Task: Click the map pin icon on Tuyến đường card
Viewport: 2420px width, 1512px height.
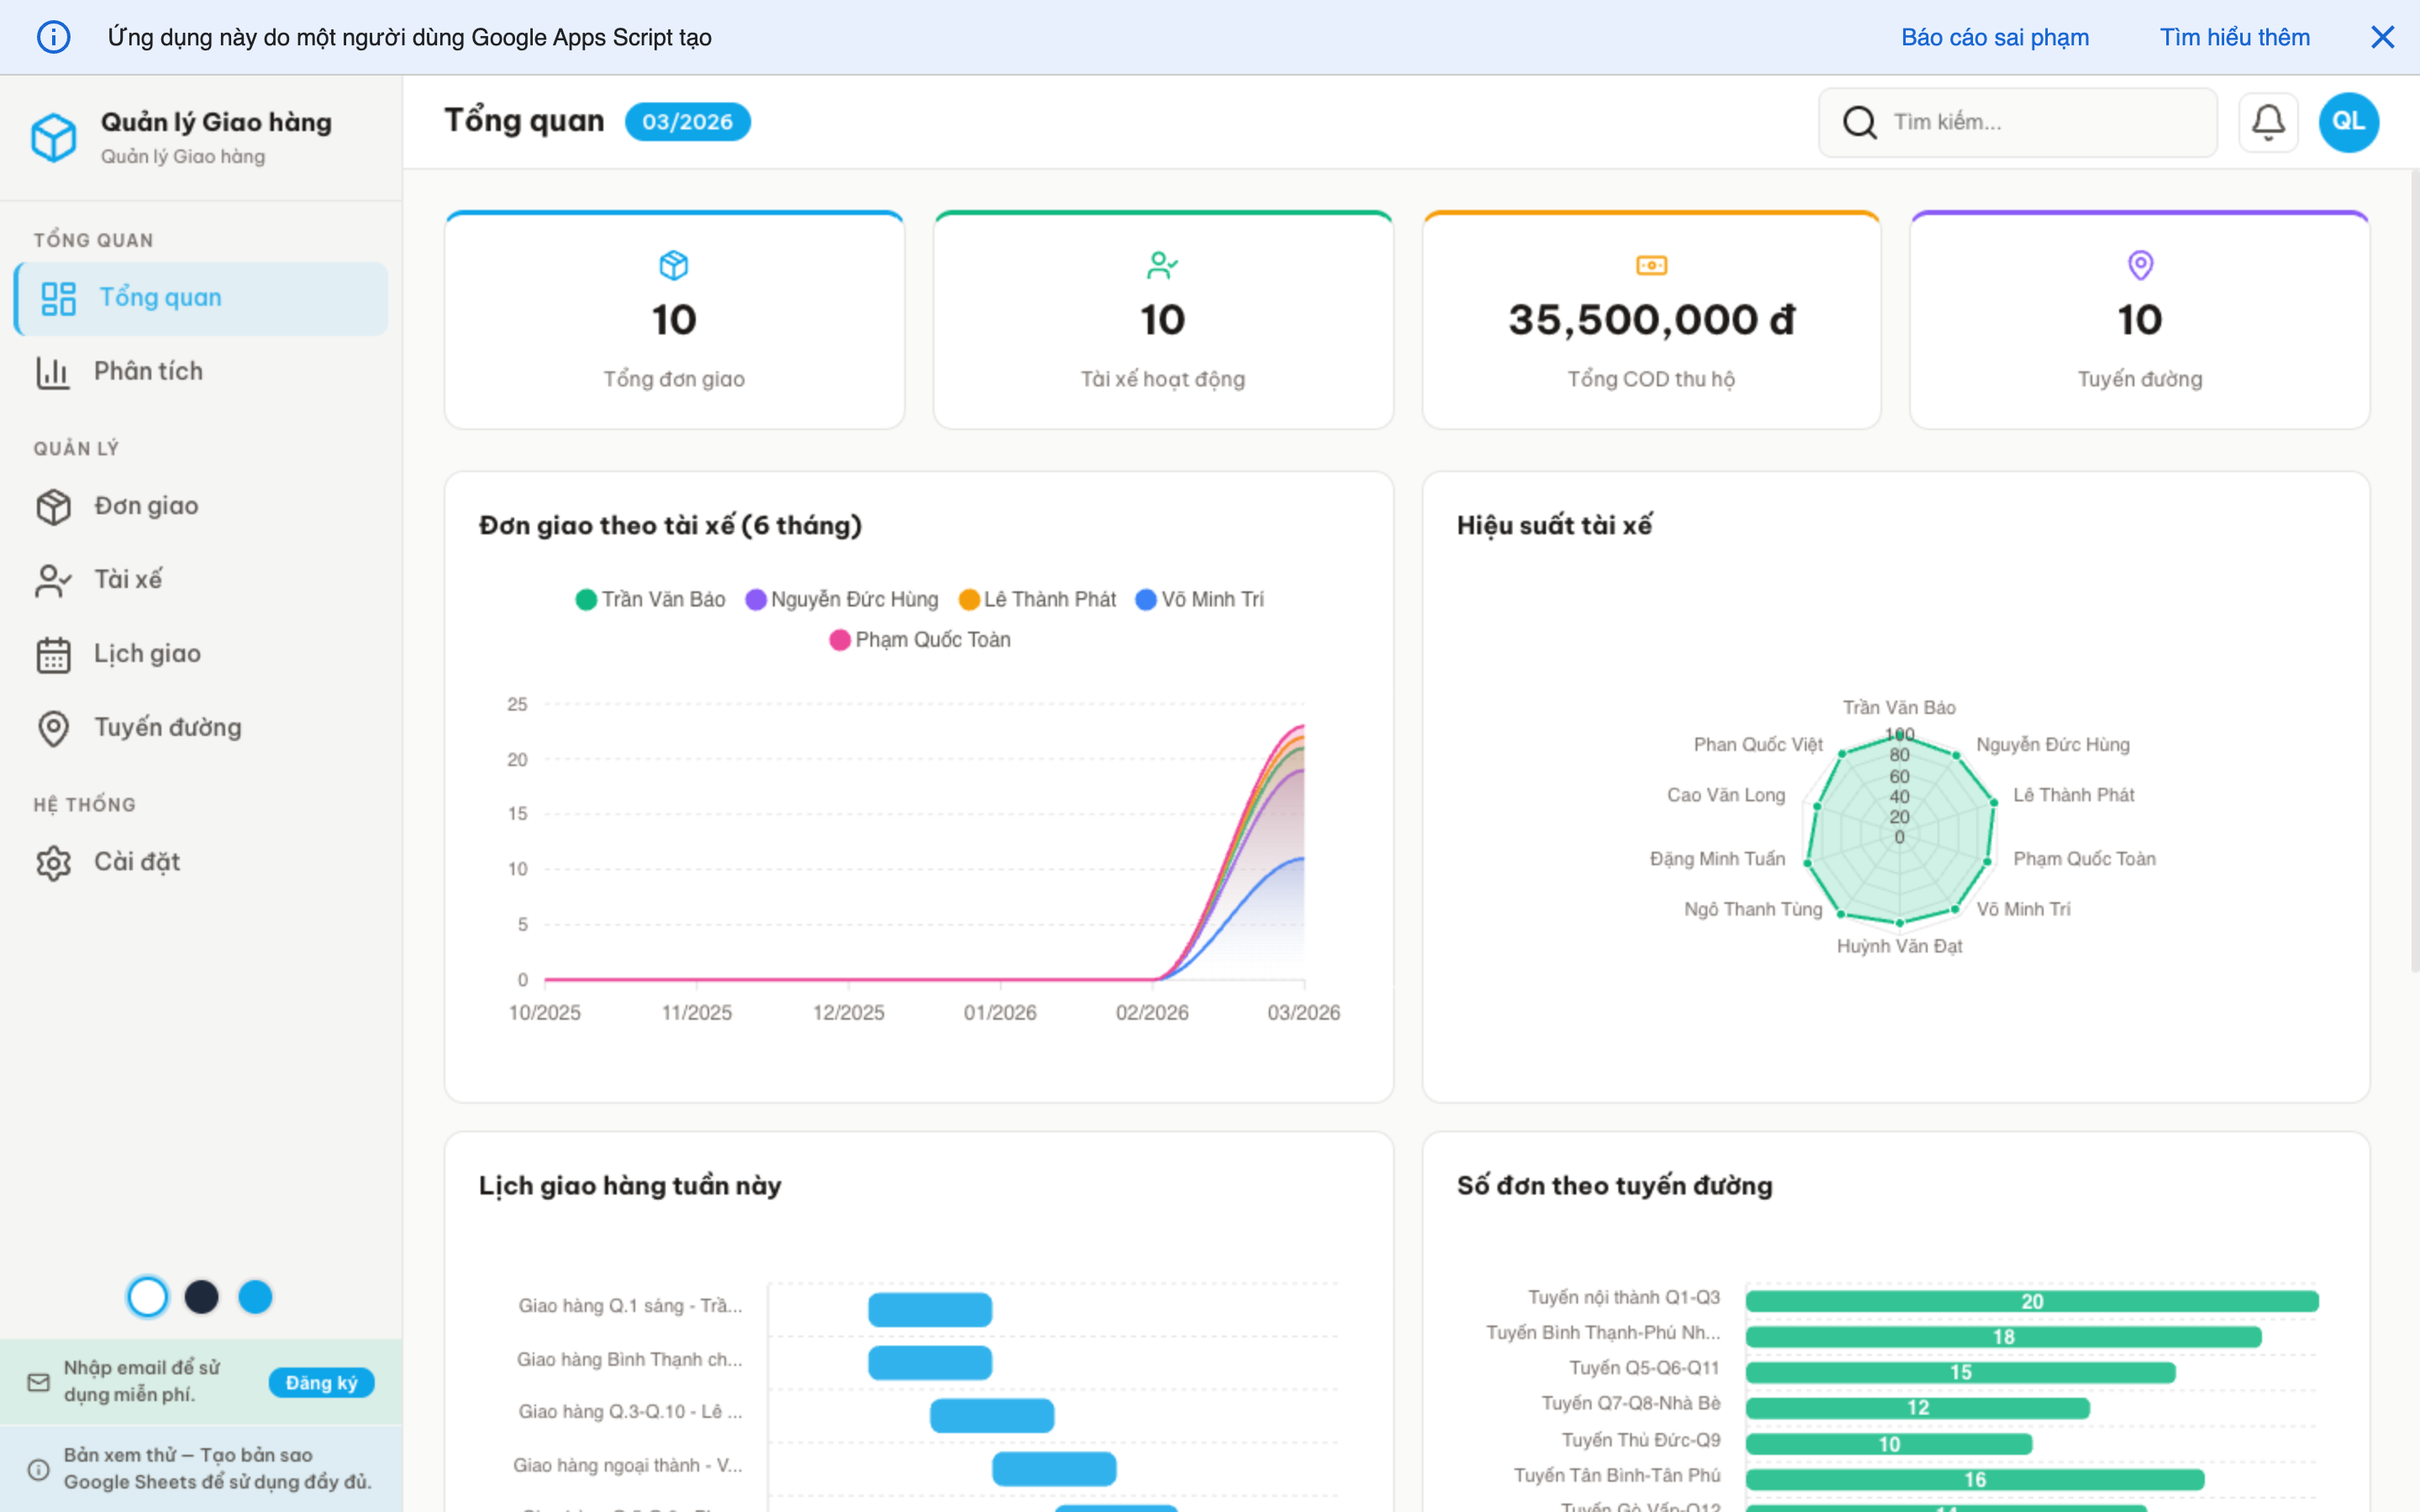Action: [x=2139, y=265]
